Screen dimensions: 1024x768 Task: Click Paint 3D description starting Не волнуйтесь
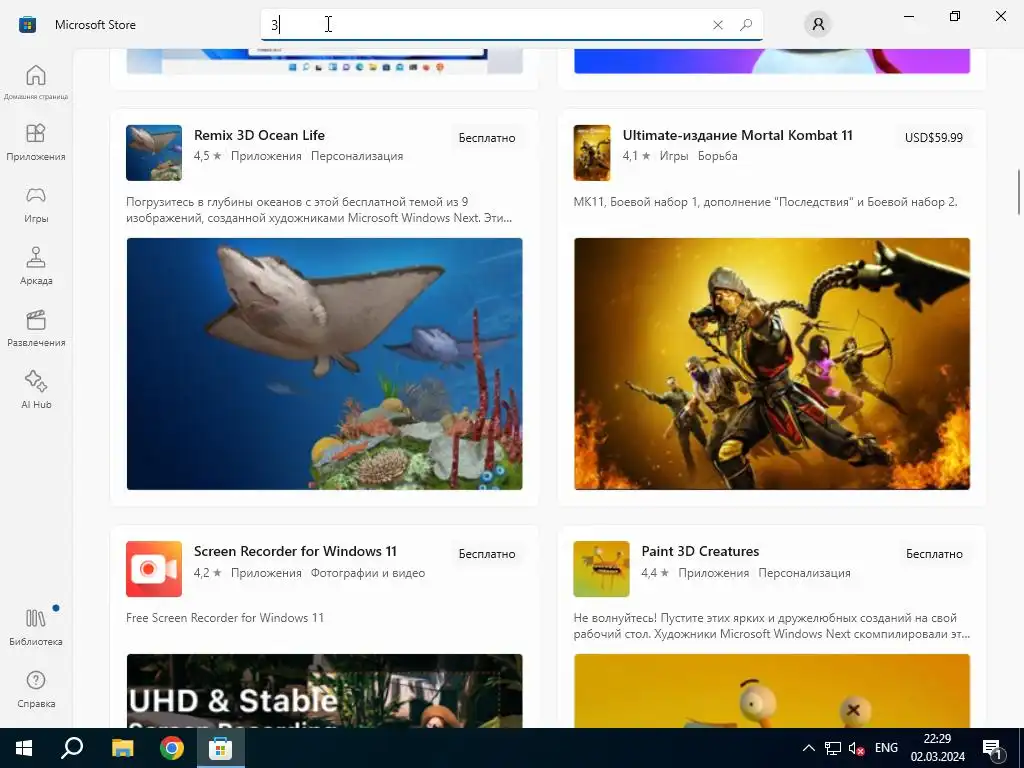(x=772, y=626)
